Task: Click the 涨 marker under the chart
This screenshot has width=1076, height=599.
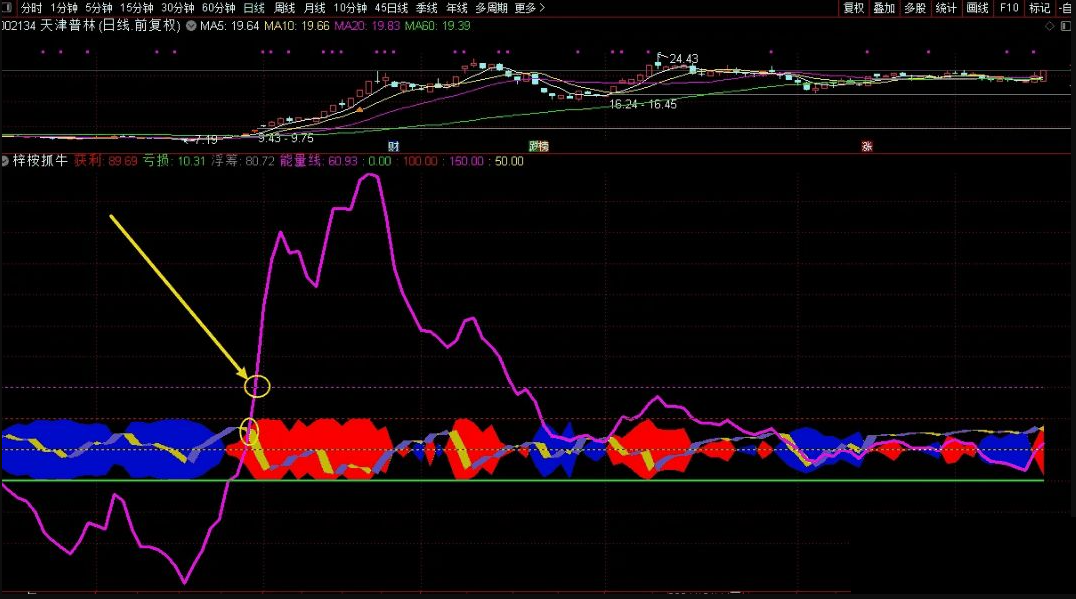Action: pos(867,146)
